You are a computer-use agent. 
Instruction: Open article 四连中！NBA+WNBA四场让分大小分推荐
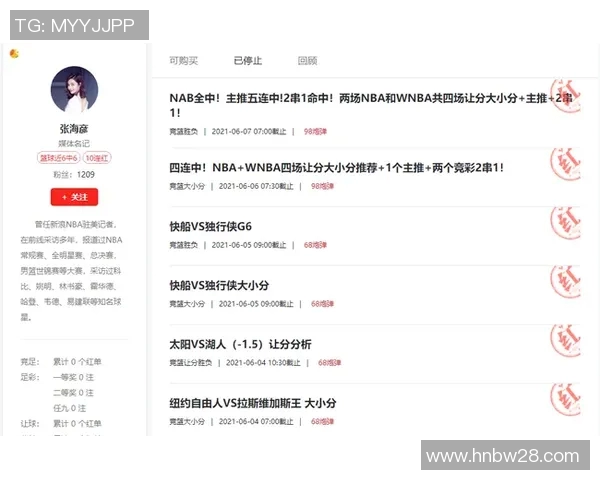[336, 168]
